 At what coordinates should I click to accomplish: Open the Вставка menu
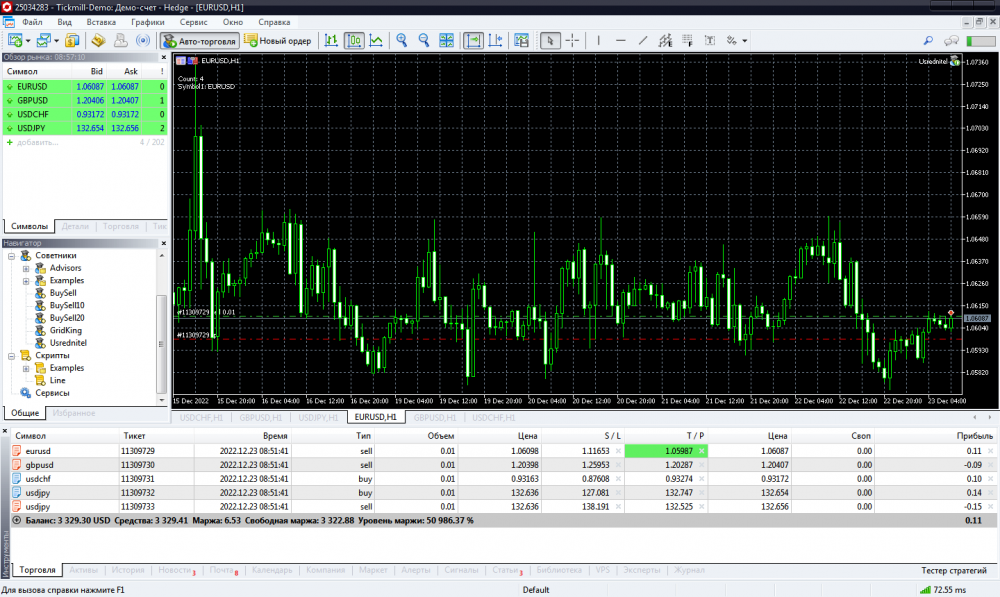(x=101, y=22)
